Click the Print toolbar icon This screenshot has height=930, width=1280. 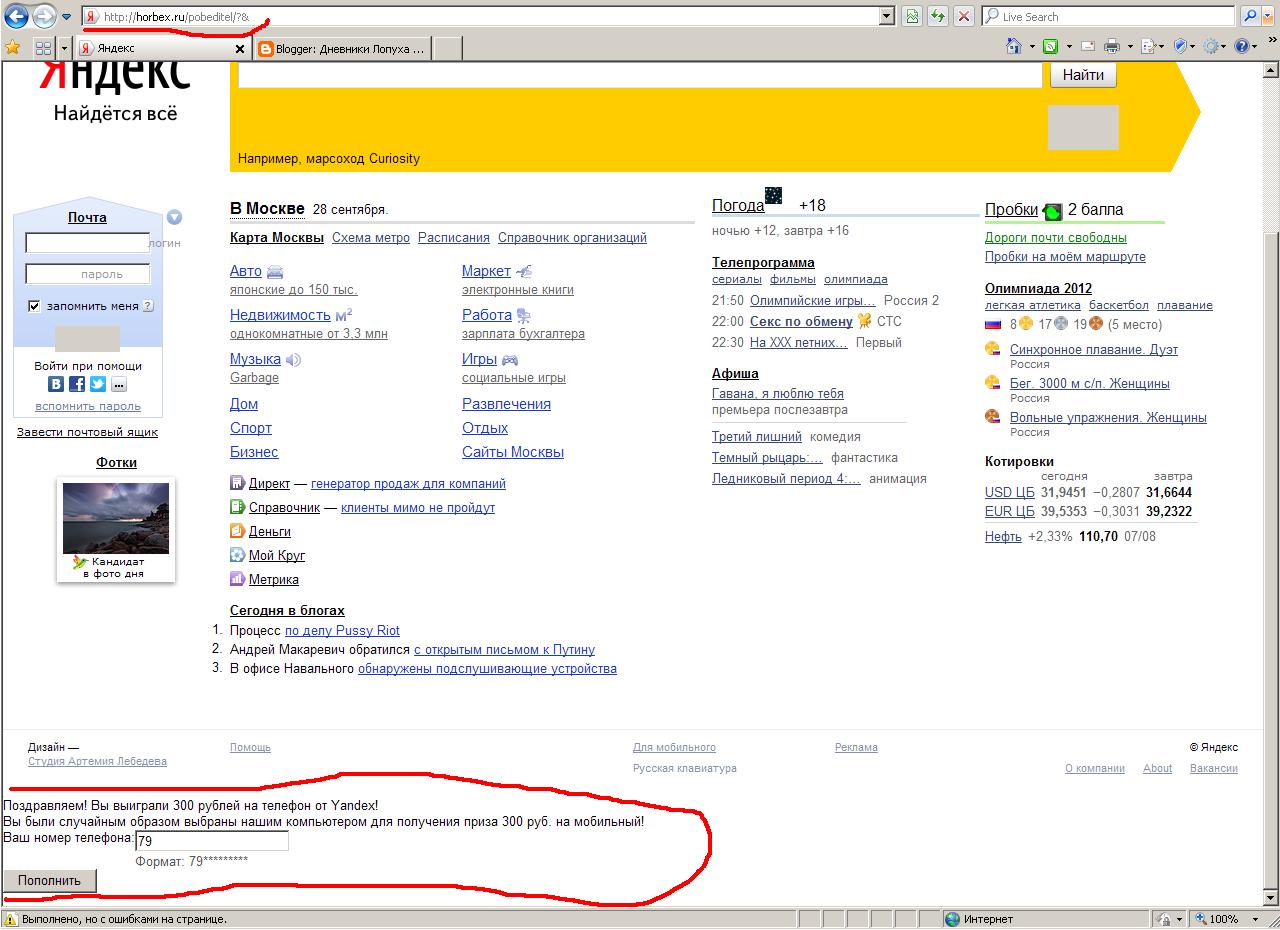(1112, 46)
